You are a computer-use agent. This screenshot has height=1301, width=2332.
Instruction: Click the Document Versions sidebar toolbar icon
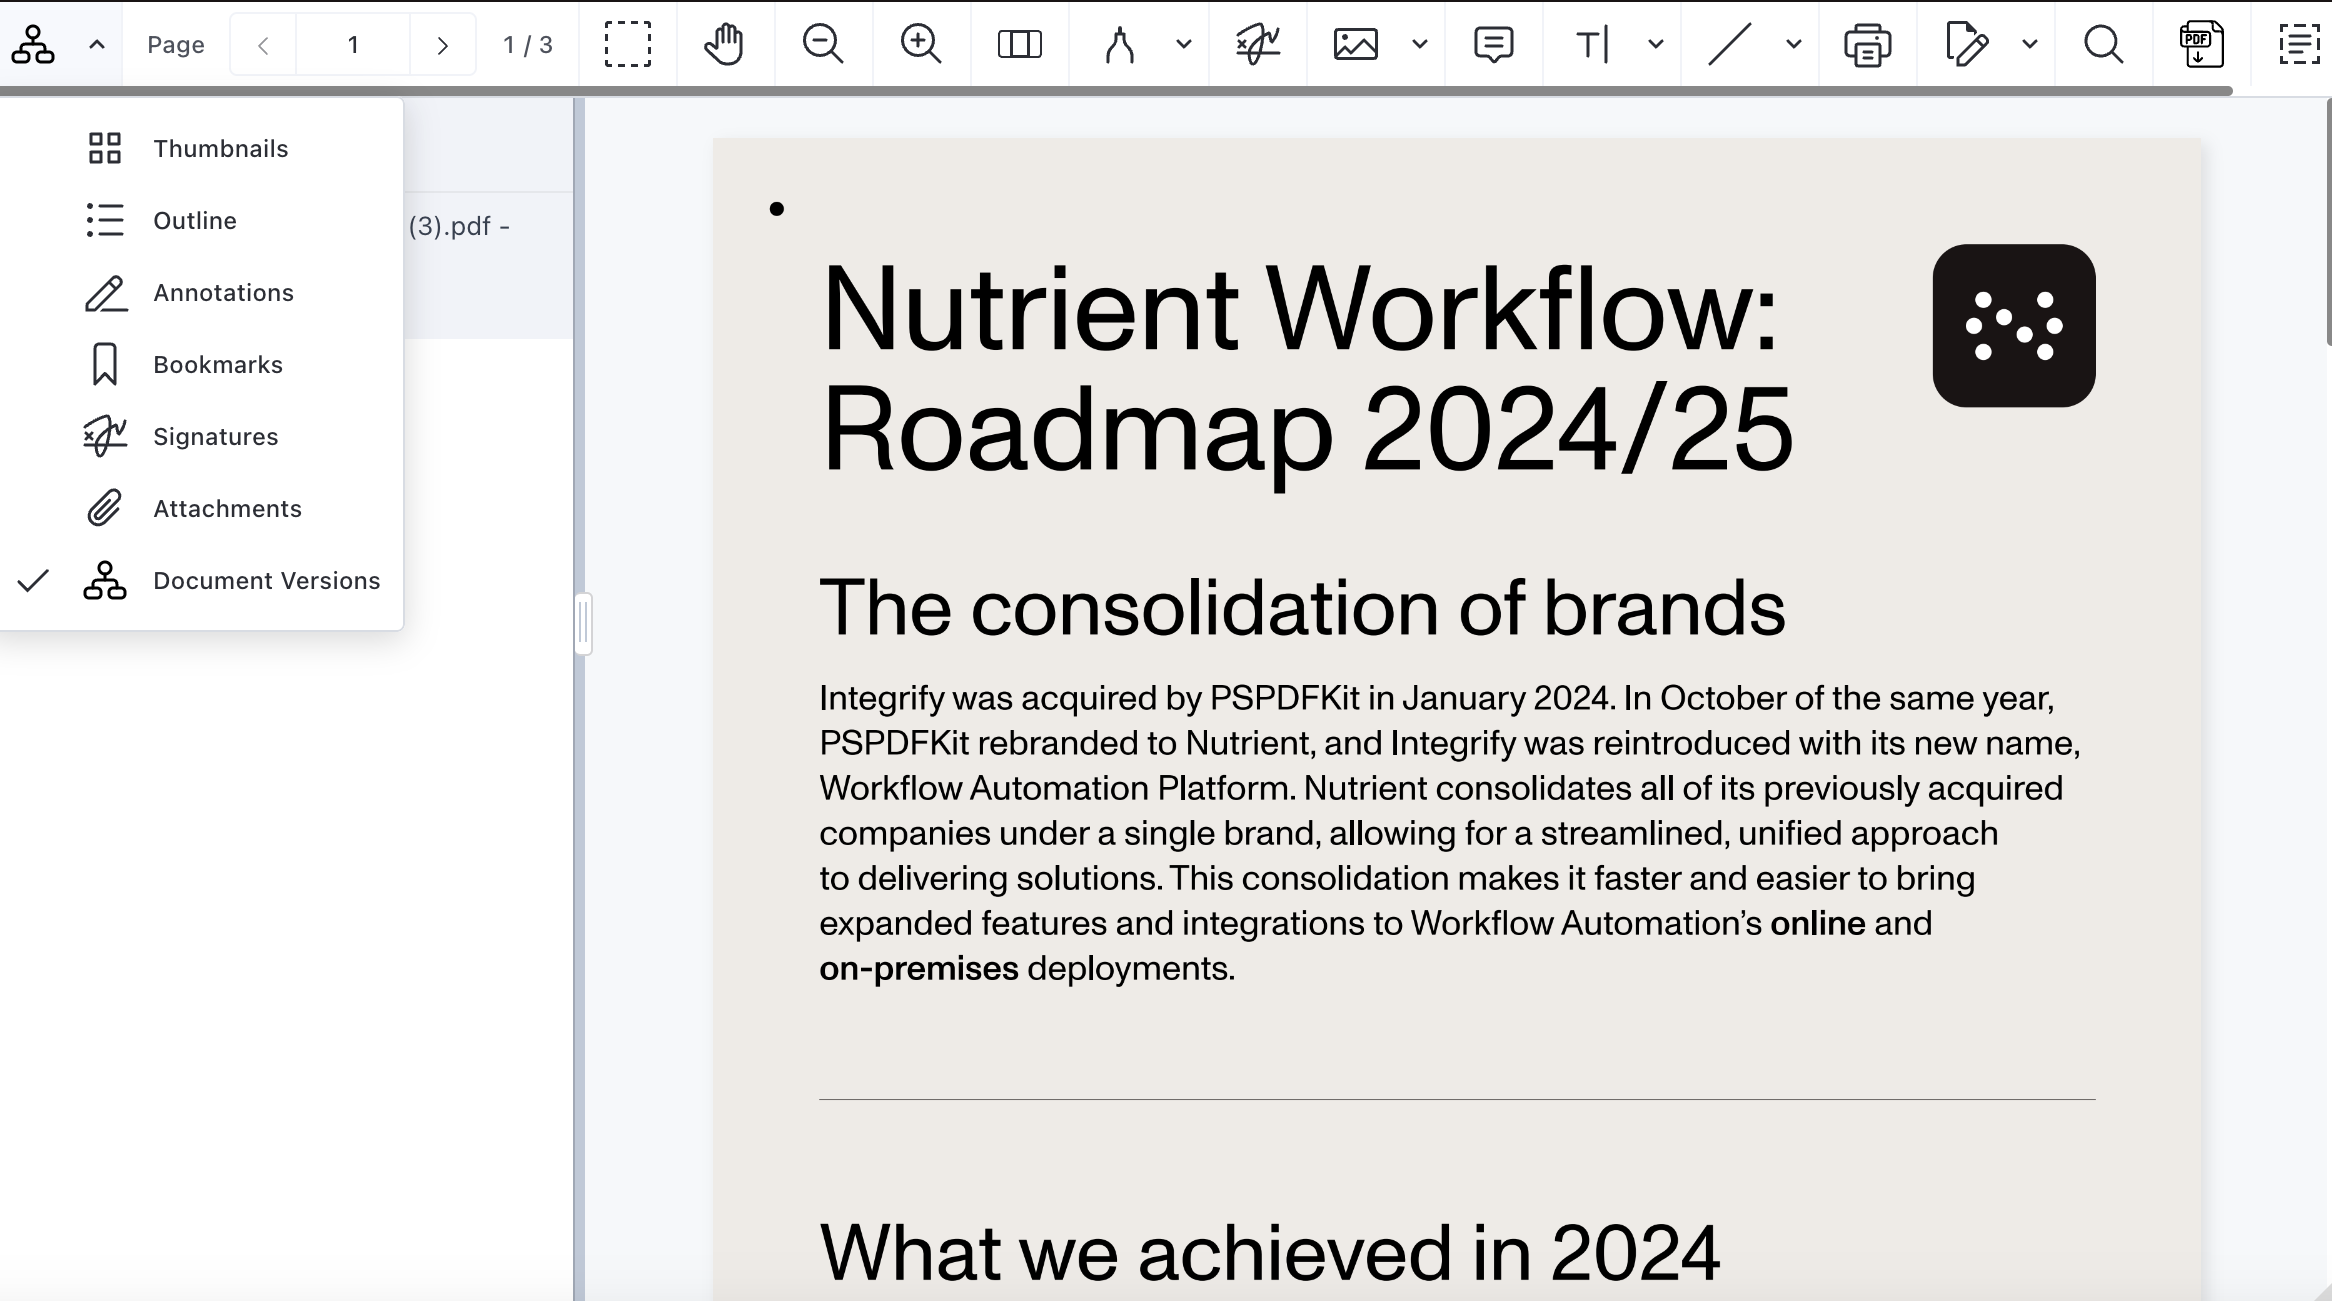pyautogui.click(x=33, y=45)
